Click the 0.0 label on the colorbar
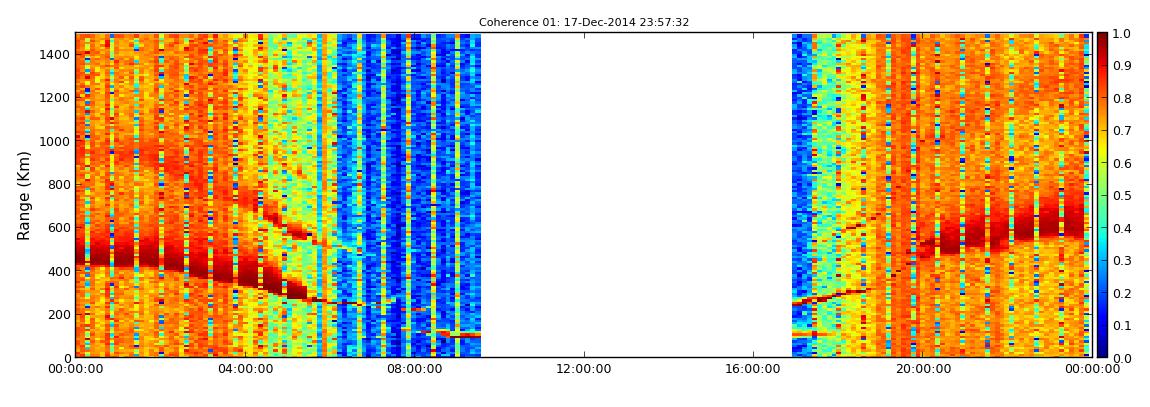The width and height of the screenshot is (1150, 407). coord(1123,358)
